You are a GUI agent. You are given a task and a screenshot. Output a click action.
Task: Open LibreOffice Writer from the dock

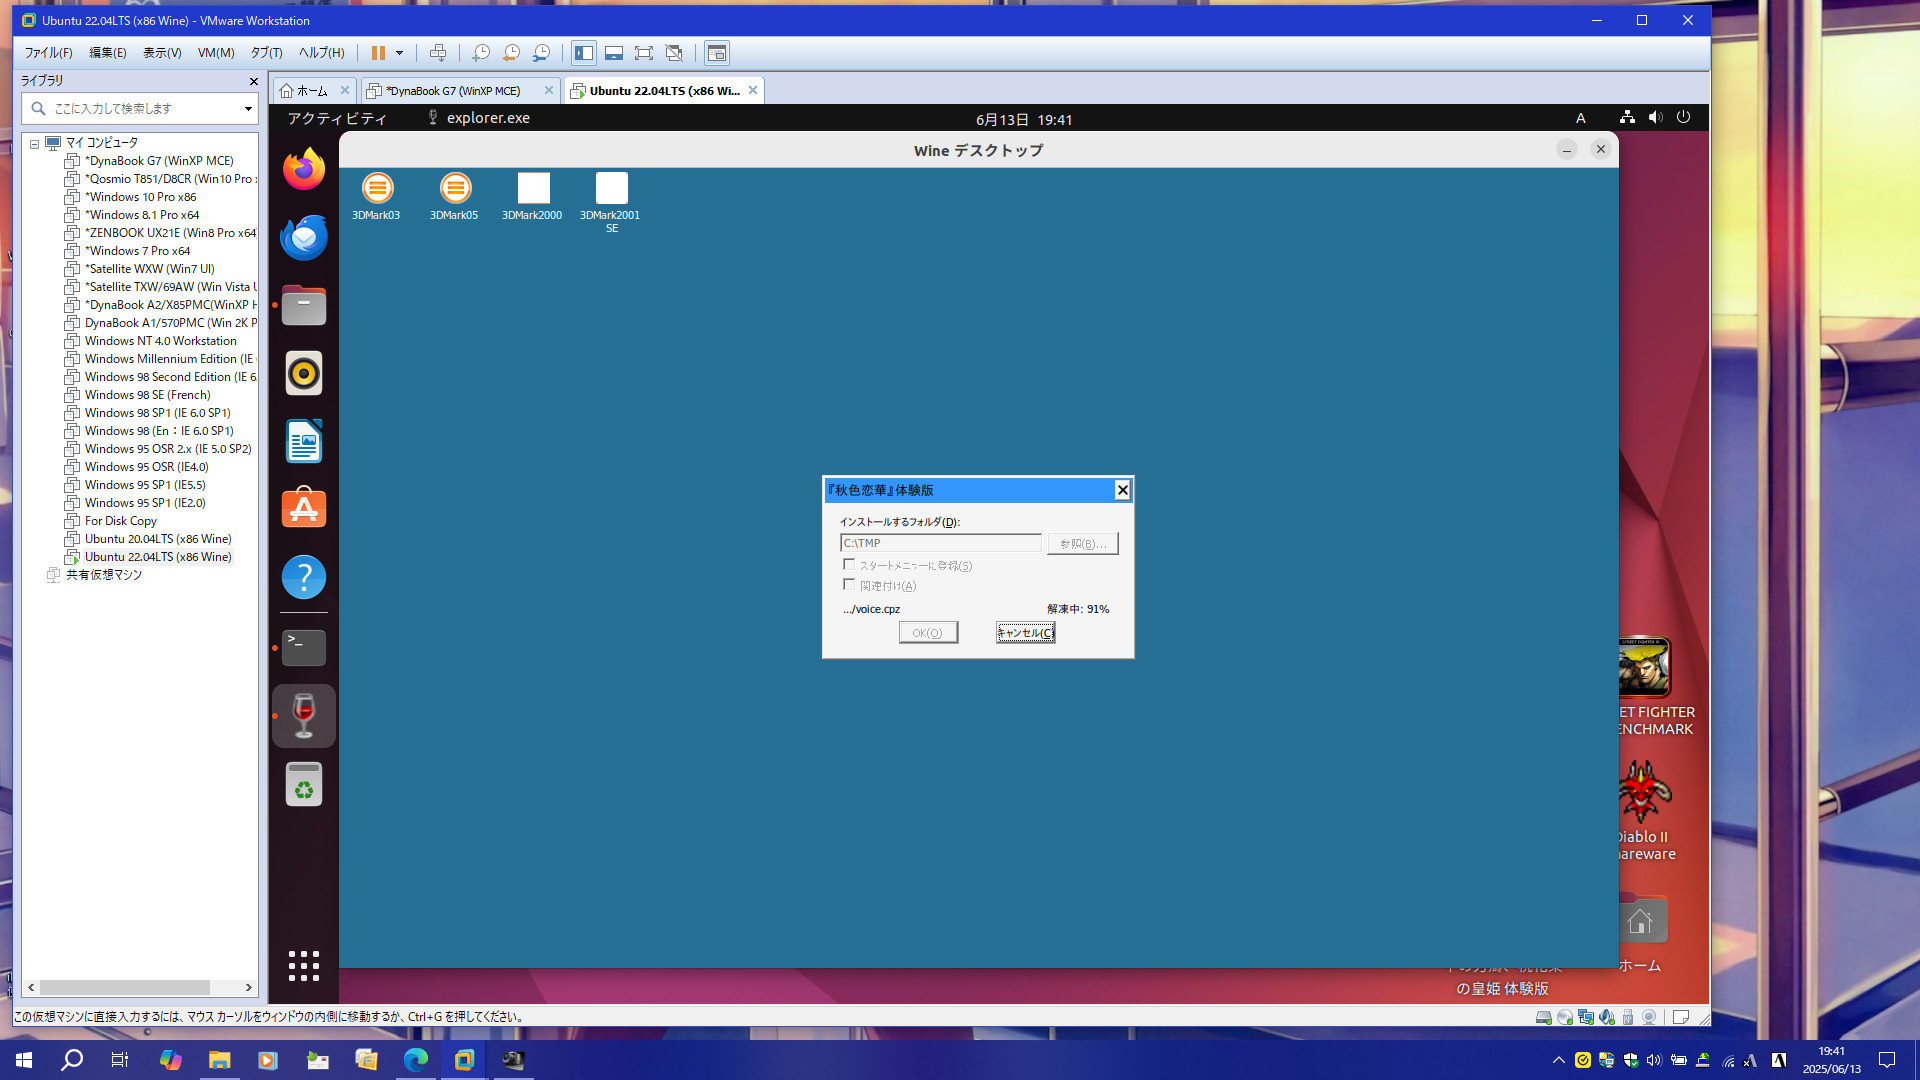304,441
